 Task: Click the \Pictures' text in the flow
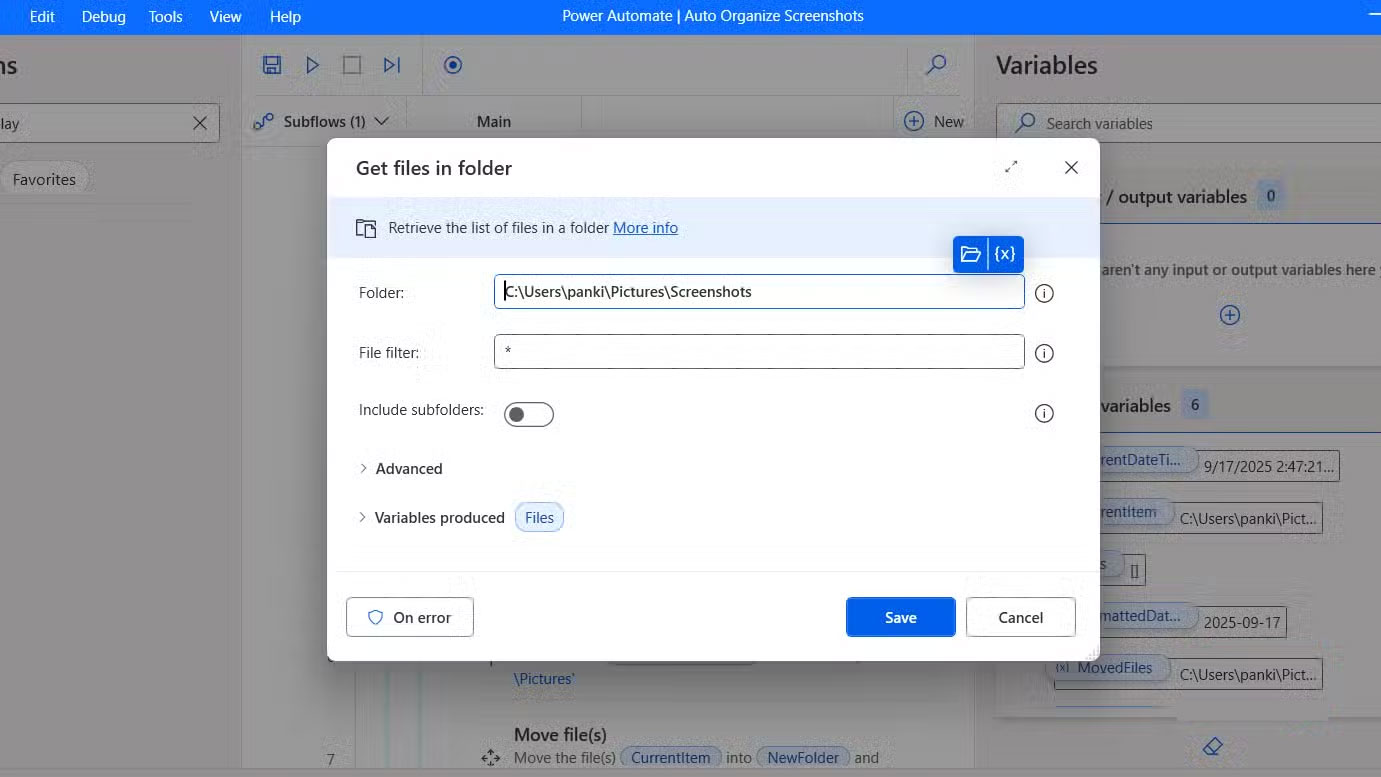click(x=544, y=679)
